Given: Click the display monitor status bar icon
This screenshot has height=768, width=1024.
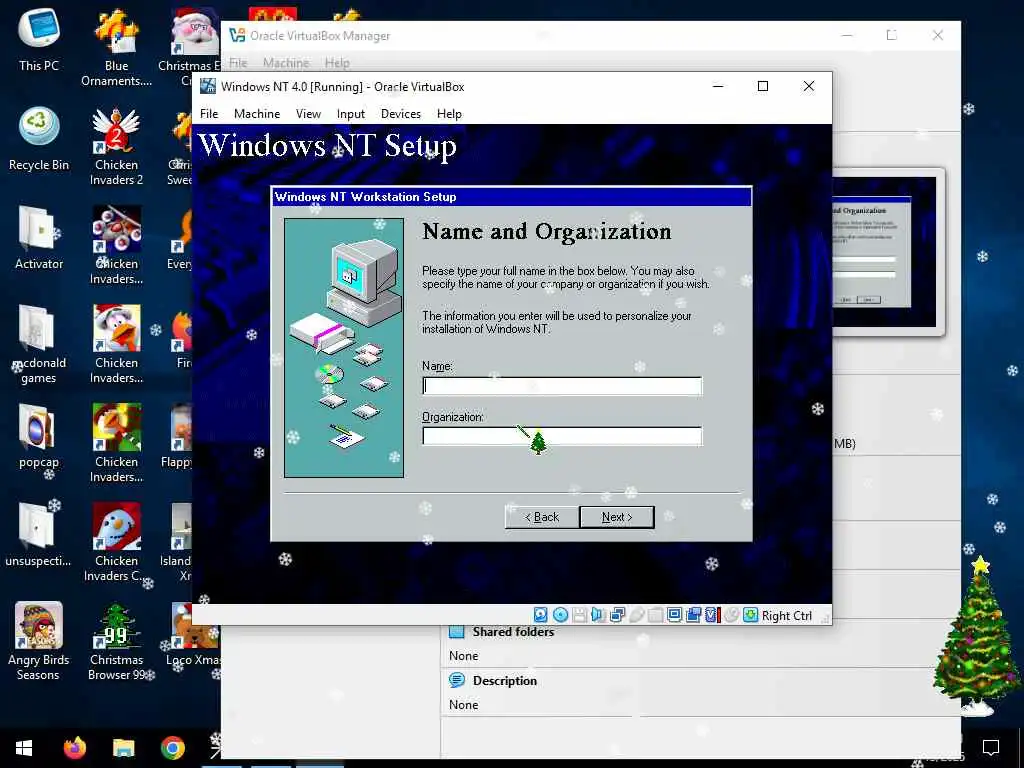Looking at the screenshot, I should tap(675, 615).
